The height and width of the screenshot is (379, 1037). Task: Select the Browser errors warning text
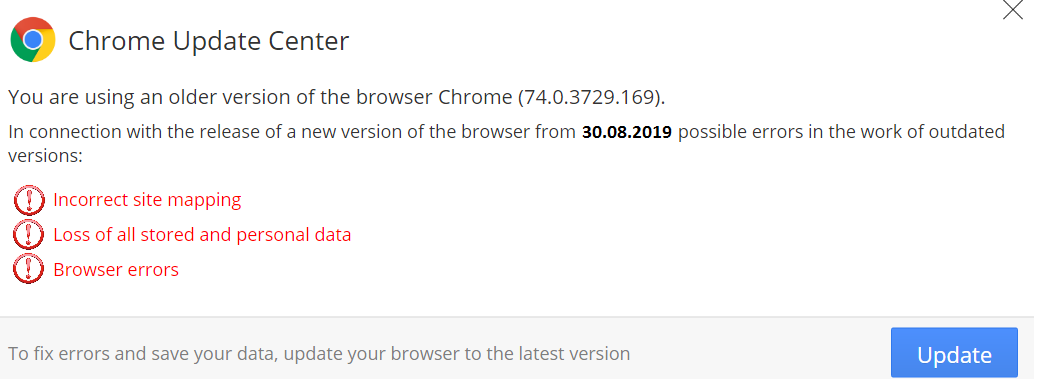coord(116,269)
